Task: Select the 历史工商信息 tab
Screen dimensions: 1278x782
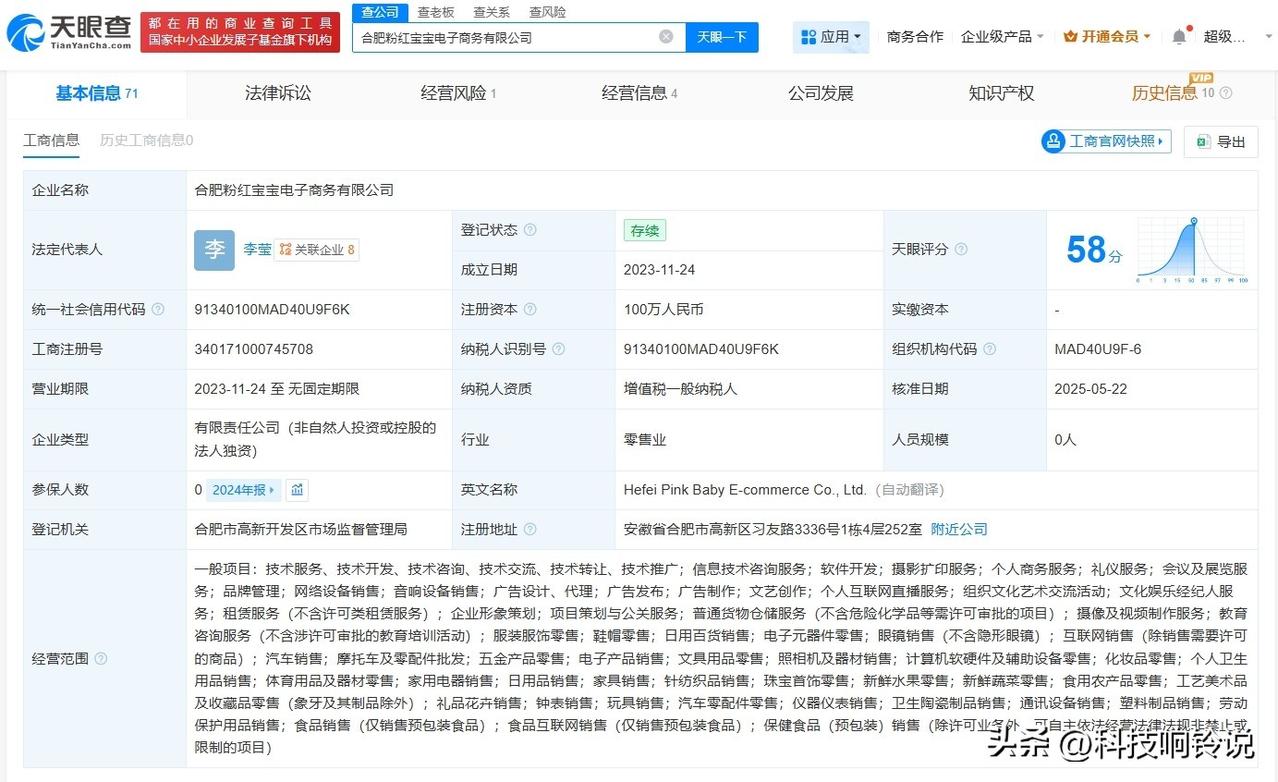Action: [x=145, y=140]
